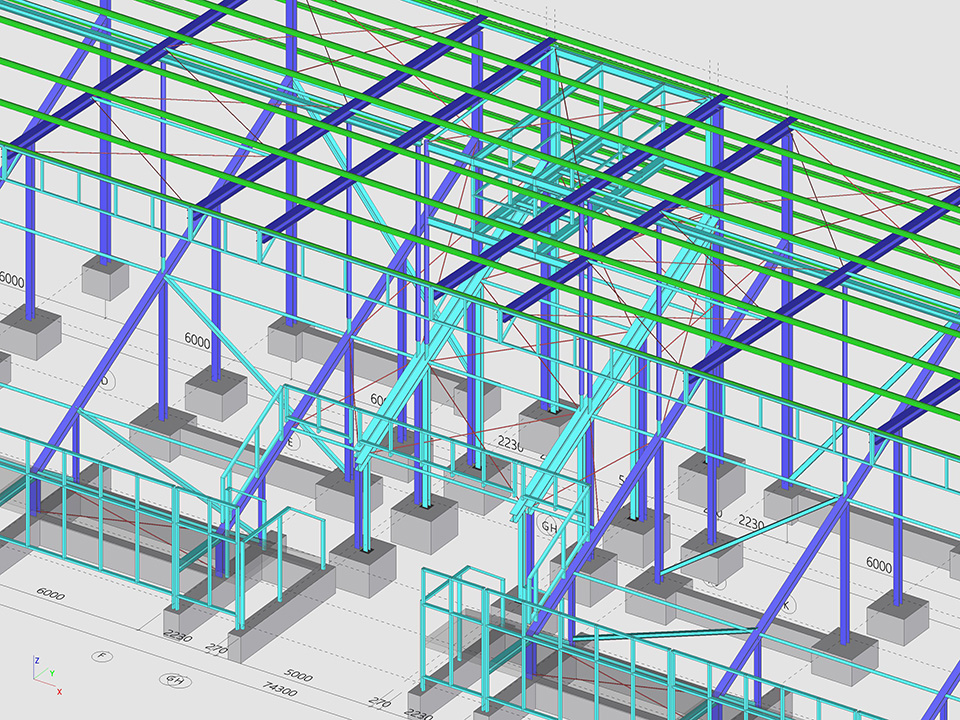
Task: Click the blue Z axis label
Action: tap(36, 661)
